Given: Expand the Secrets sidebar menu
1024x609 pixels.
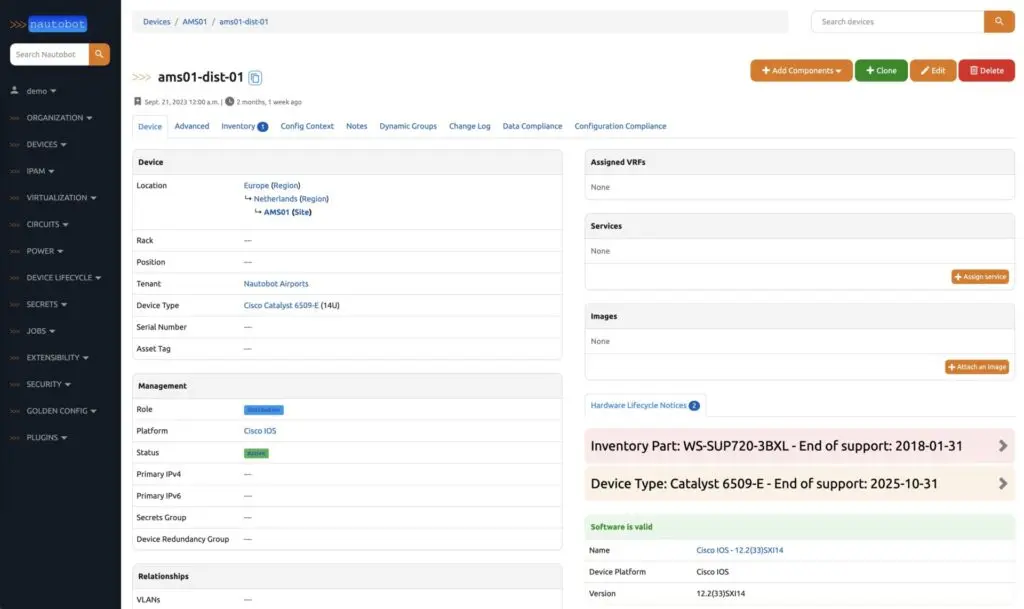Looking at the screenshot, I should coord(46,304).
